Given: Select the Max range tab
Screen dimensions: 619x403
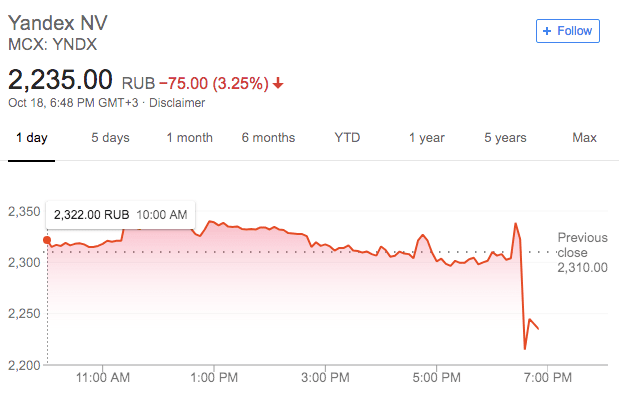Looking at the screenshot, I should click(584, 137).
